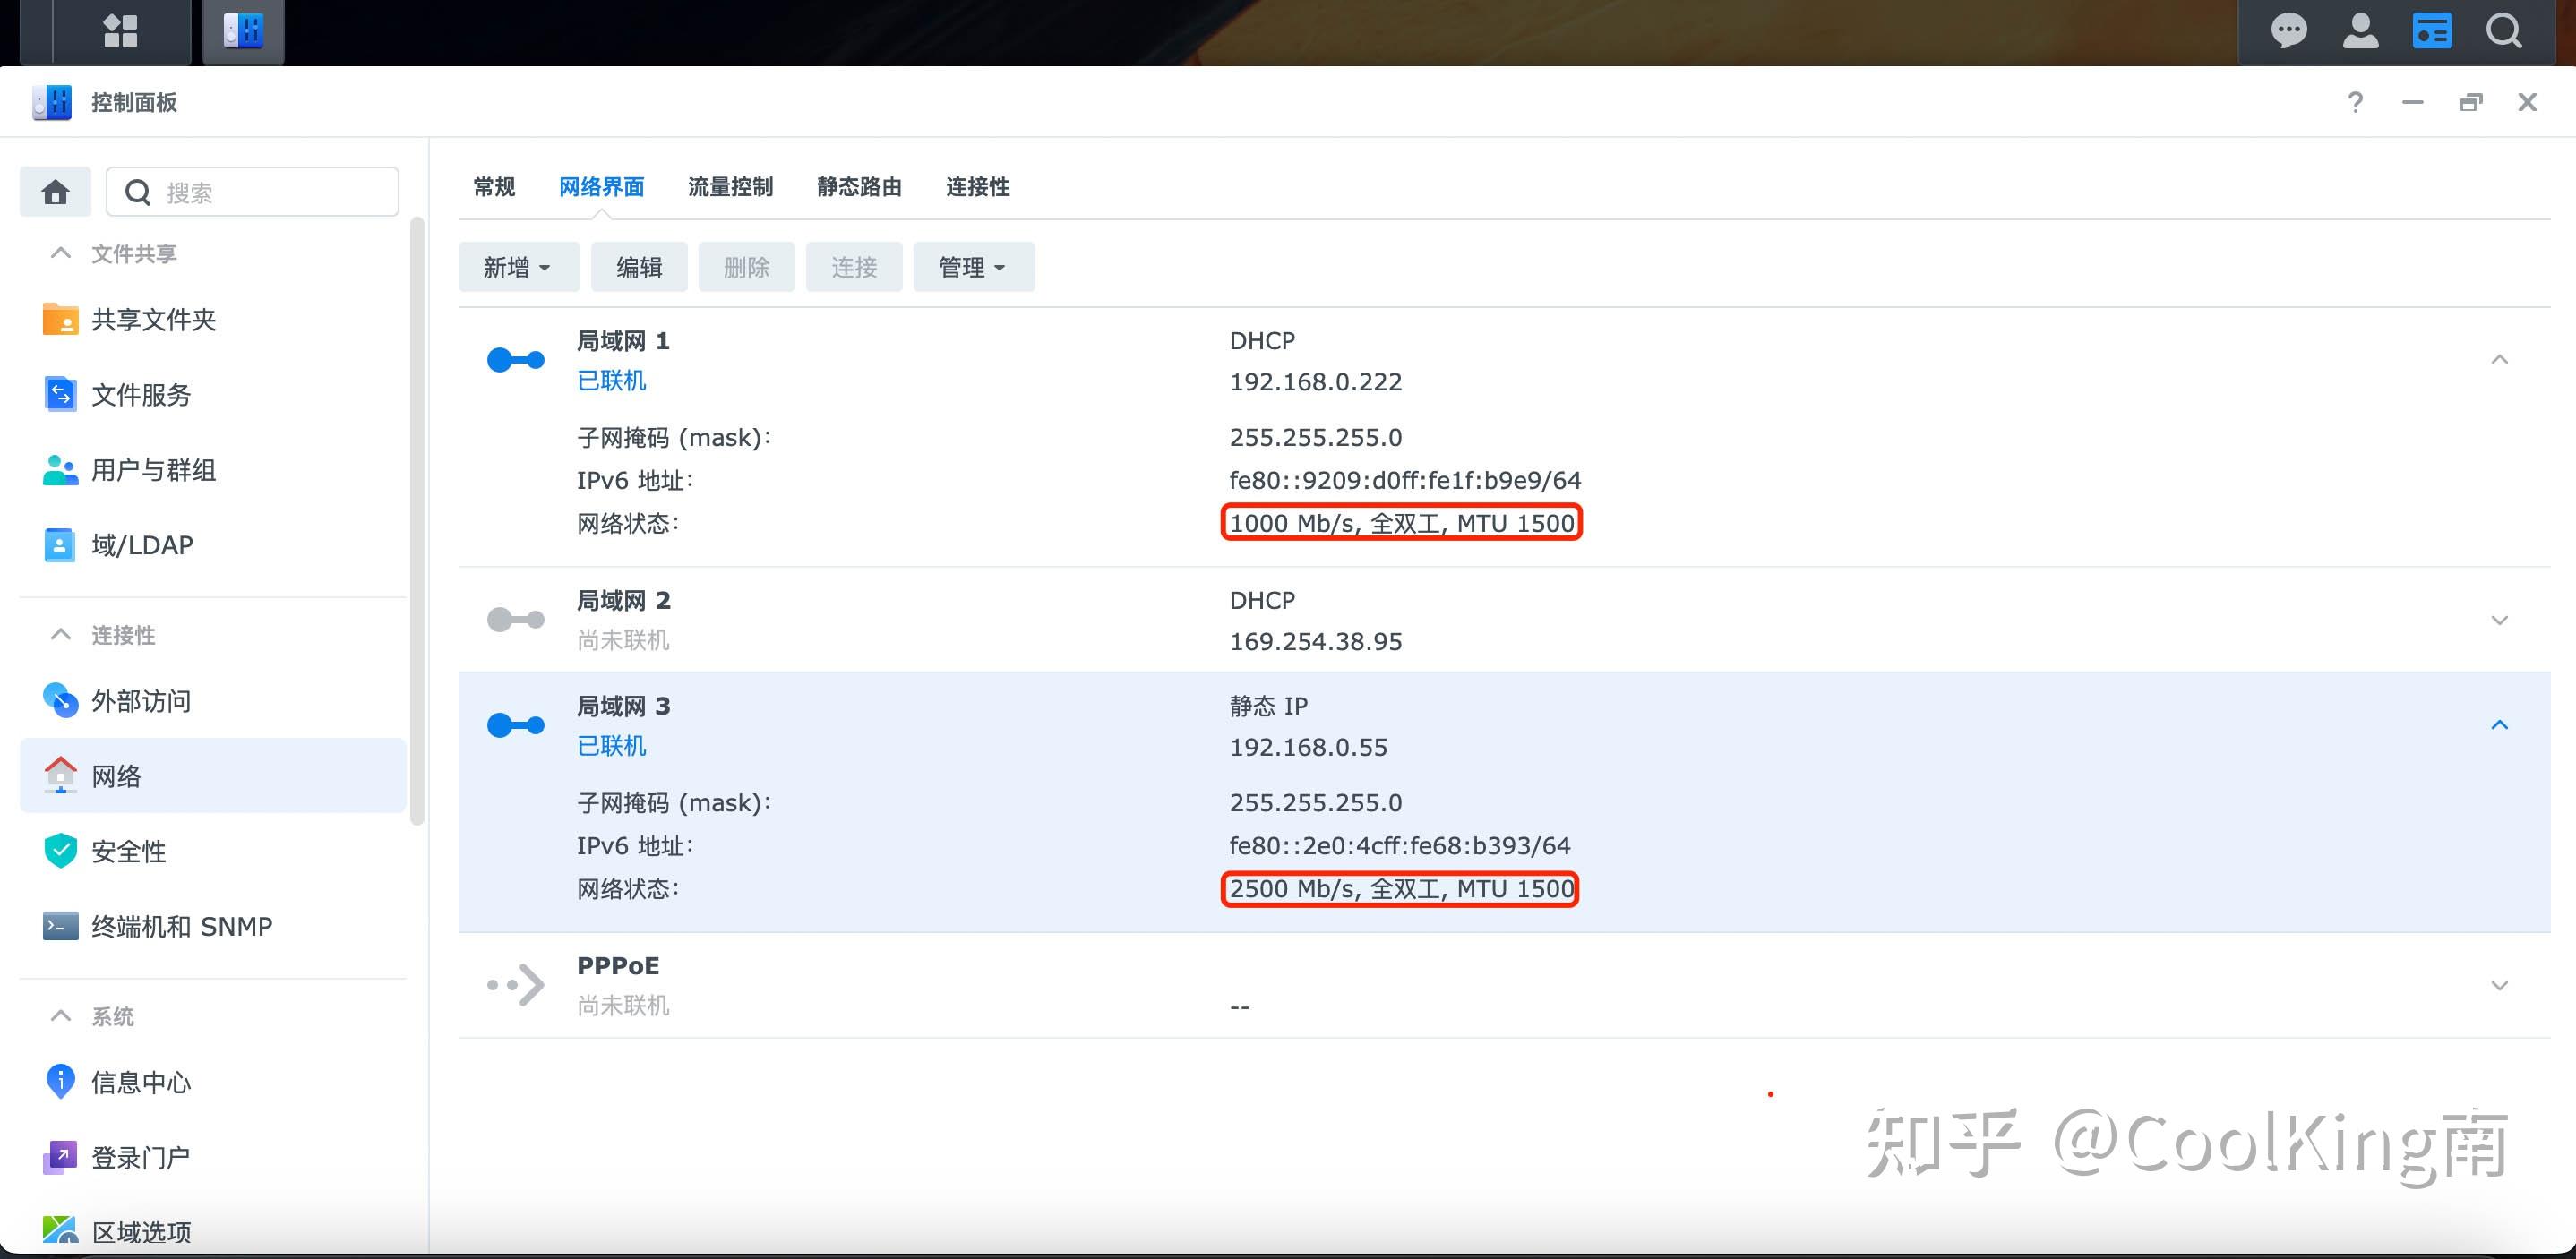The height and width of the screenshot is (1259, 2576).
Task: Open 共享文件夹 settings in the sidebar
Action: click(156, 320)
